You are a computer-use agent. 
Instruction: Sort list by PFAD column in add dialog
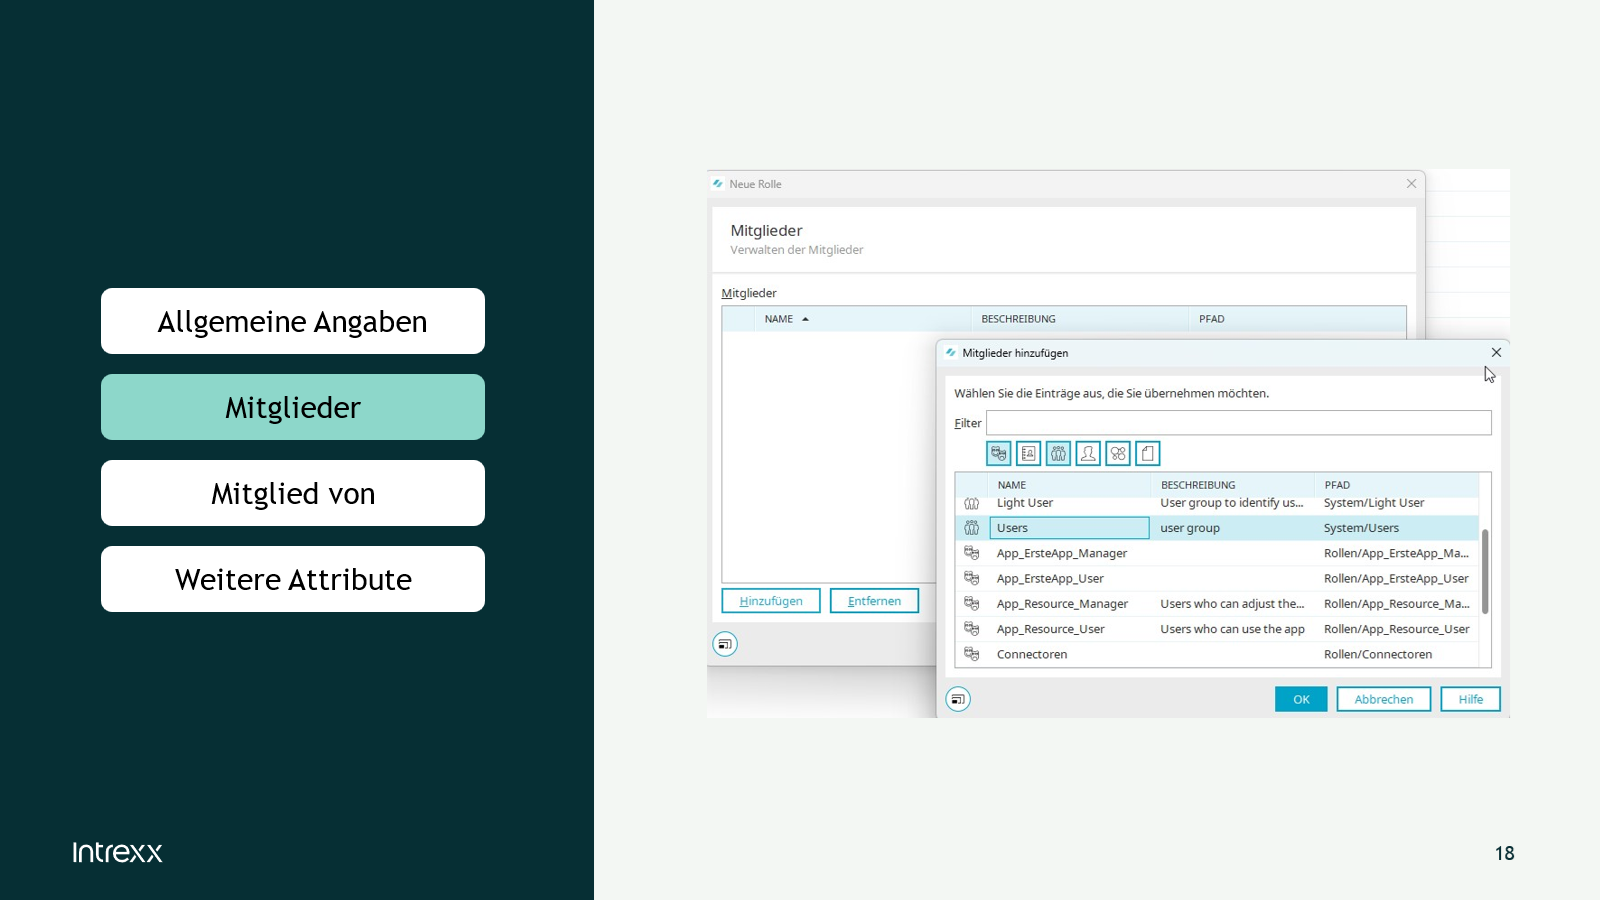pos(1337,485)
